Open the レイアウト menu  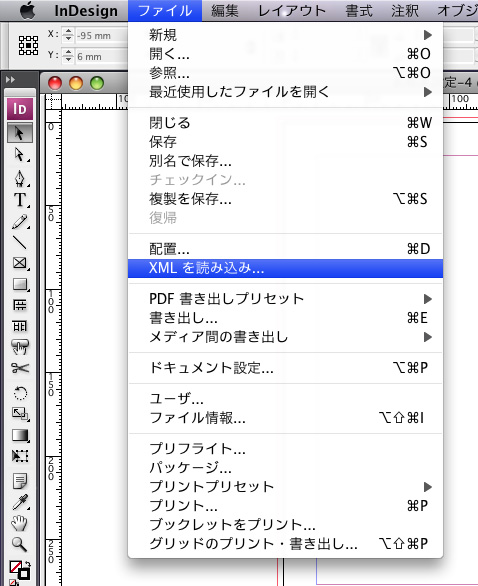(x=292, y=10)
